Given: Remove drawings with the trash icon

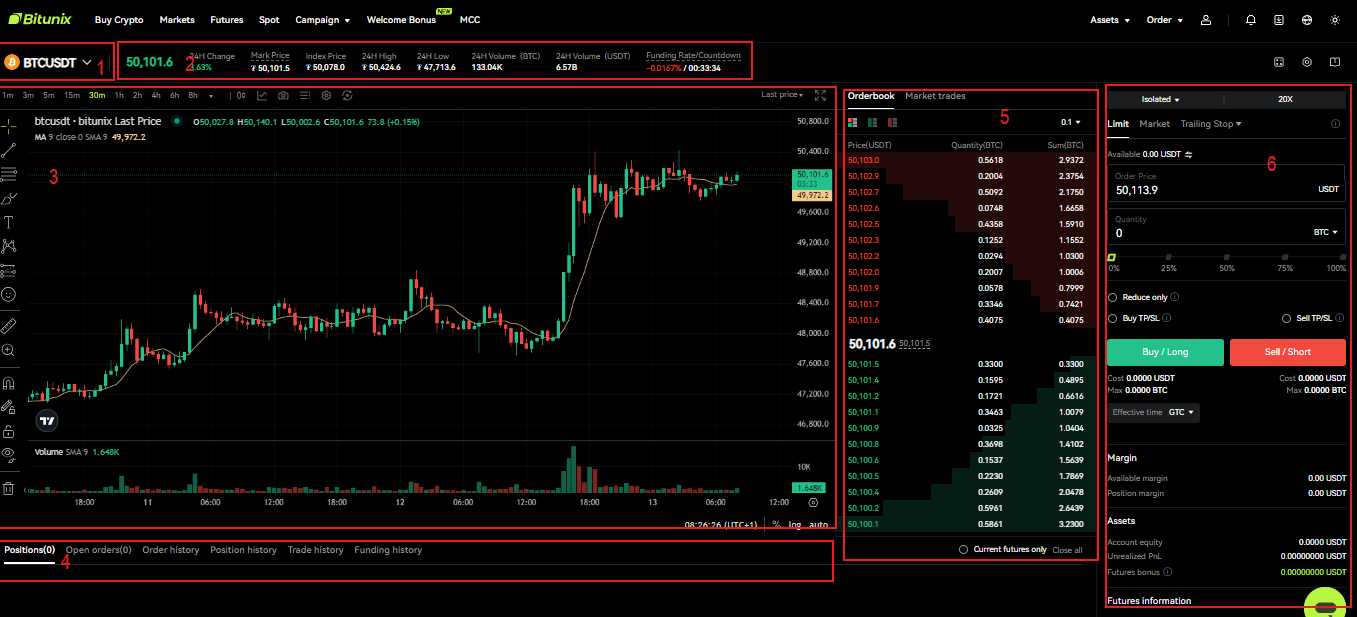Looking at the screenshot, I should [9, 488].
